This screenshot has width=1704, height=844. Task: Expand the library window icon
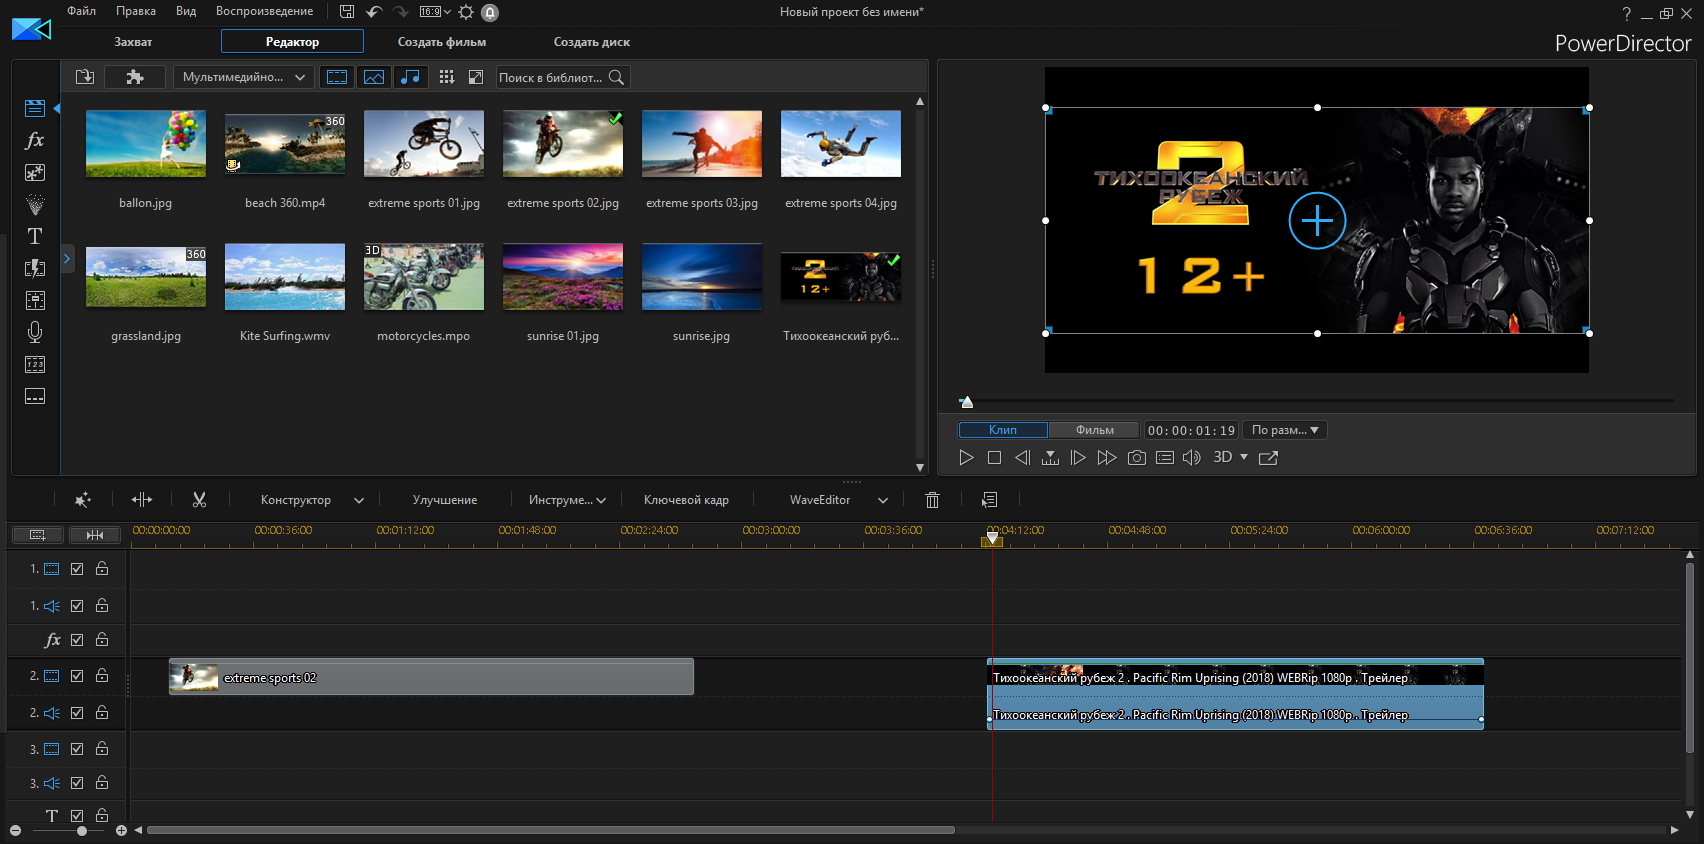[x=476, y=77]
